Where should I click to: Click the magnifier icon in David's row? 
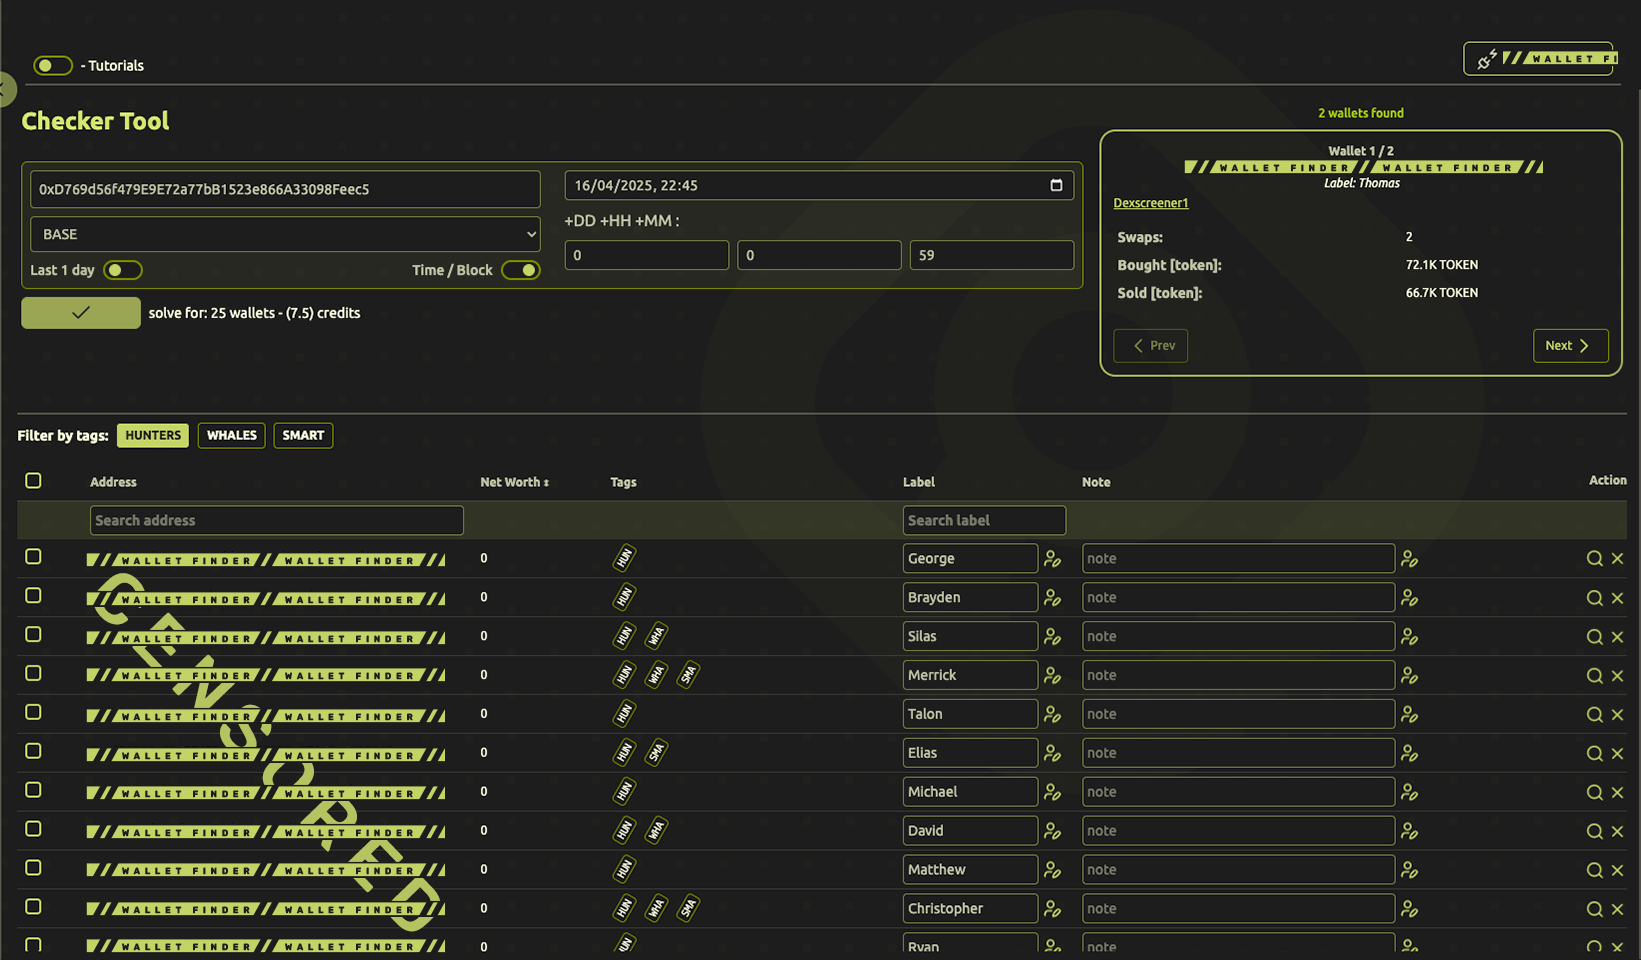click(1594, 832)
